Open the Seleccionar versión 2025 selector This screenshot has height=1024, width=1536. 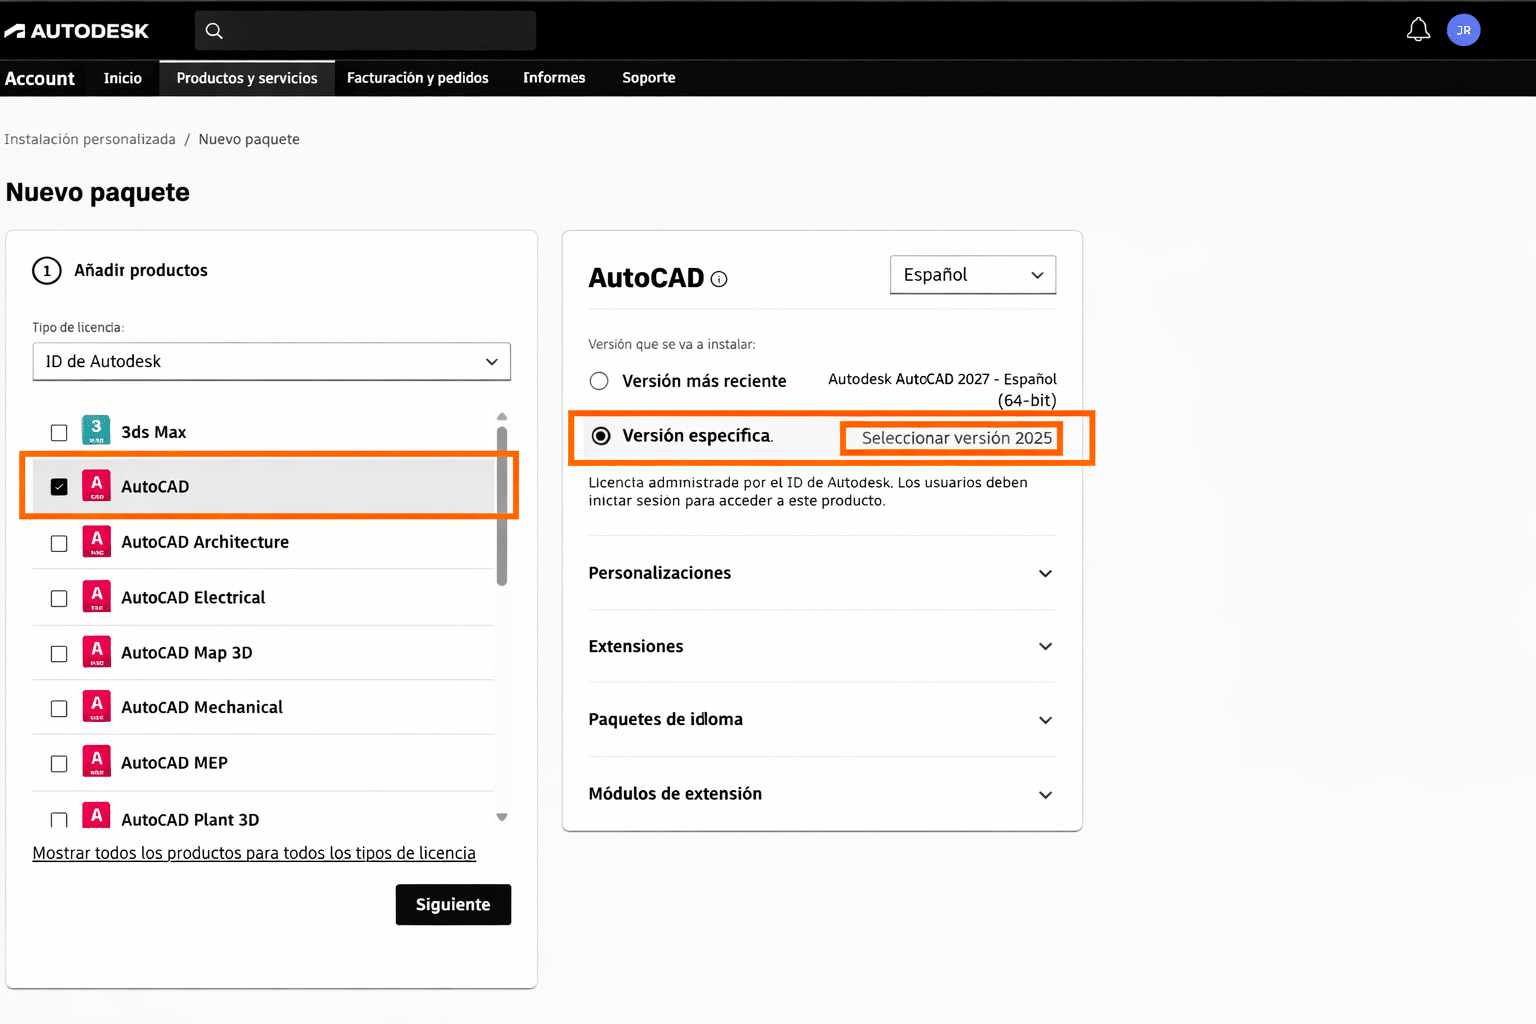(950, 437)
